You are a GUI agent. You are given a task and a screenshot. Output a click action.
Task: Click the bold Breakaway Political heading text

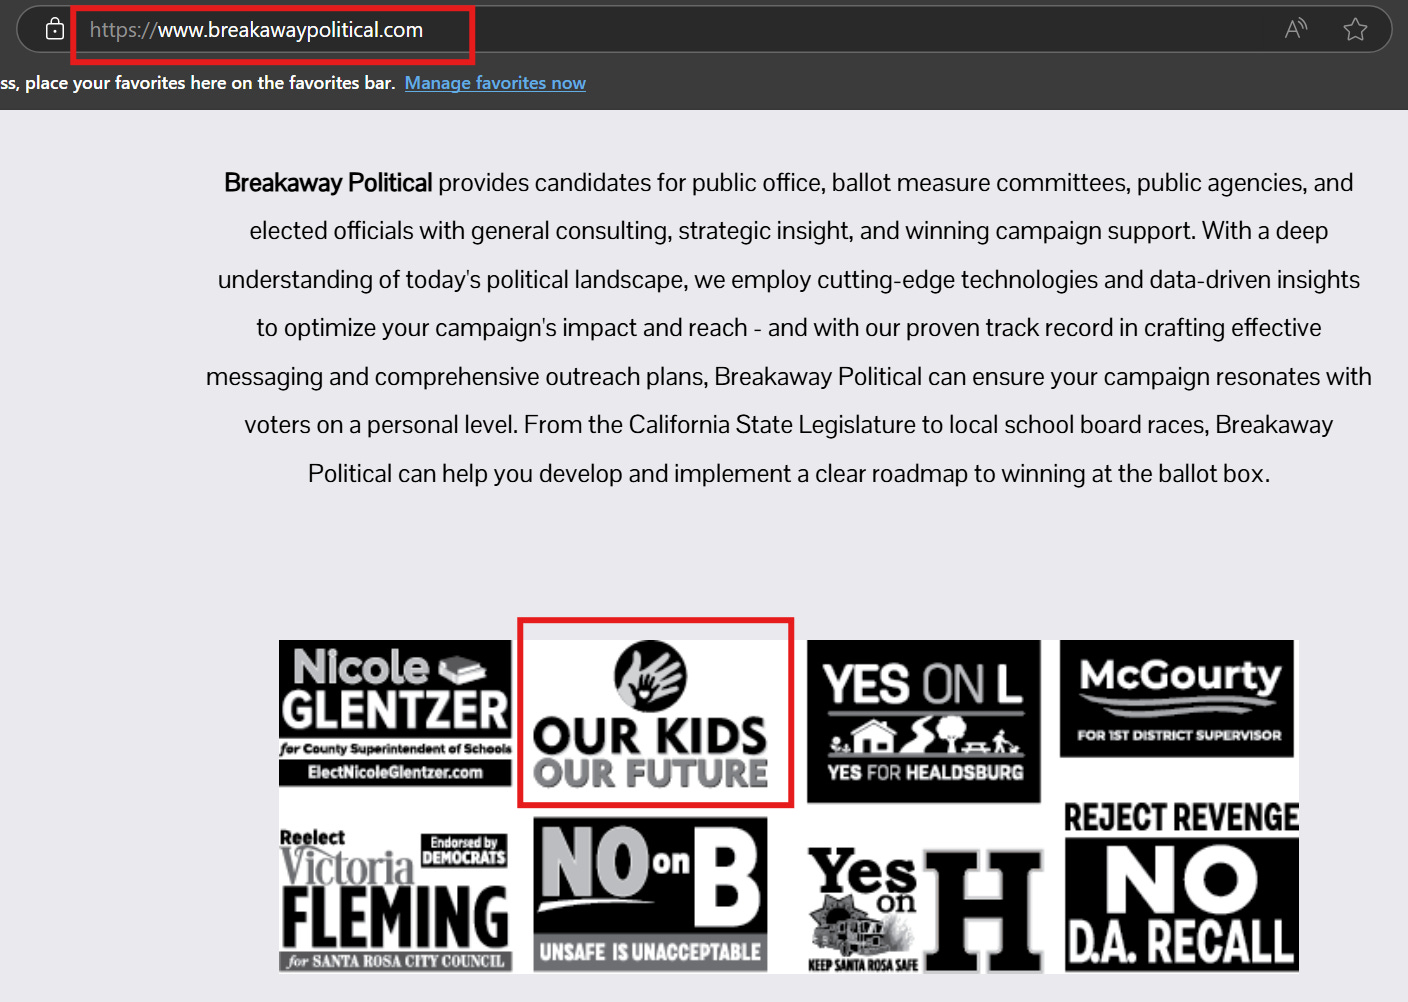(328, 183)
